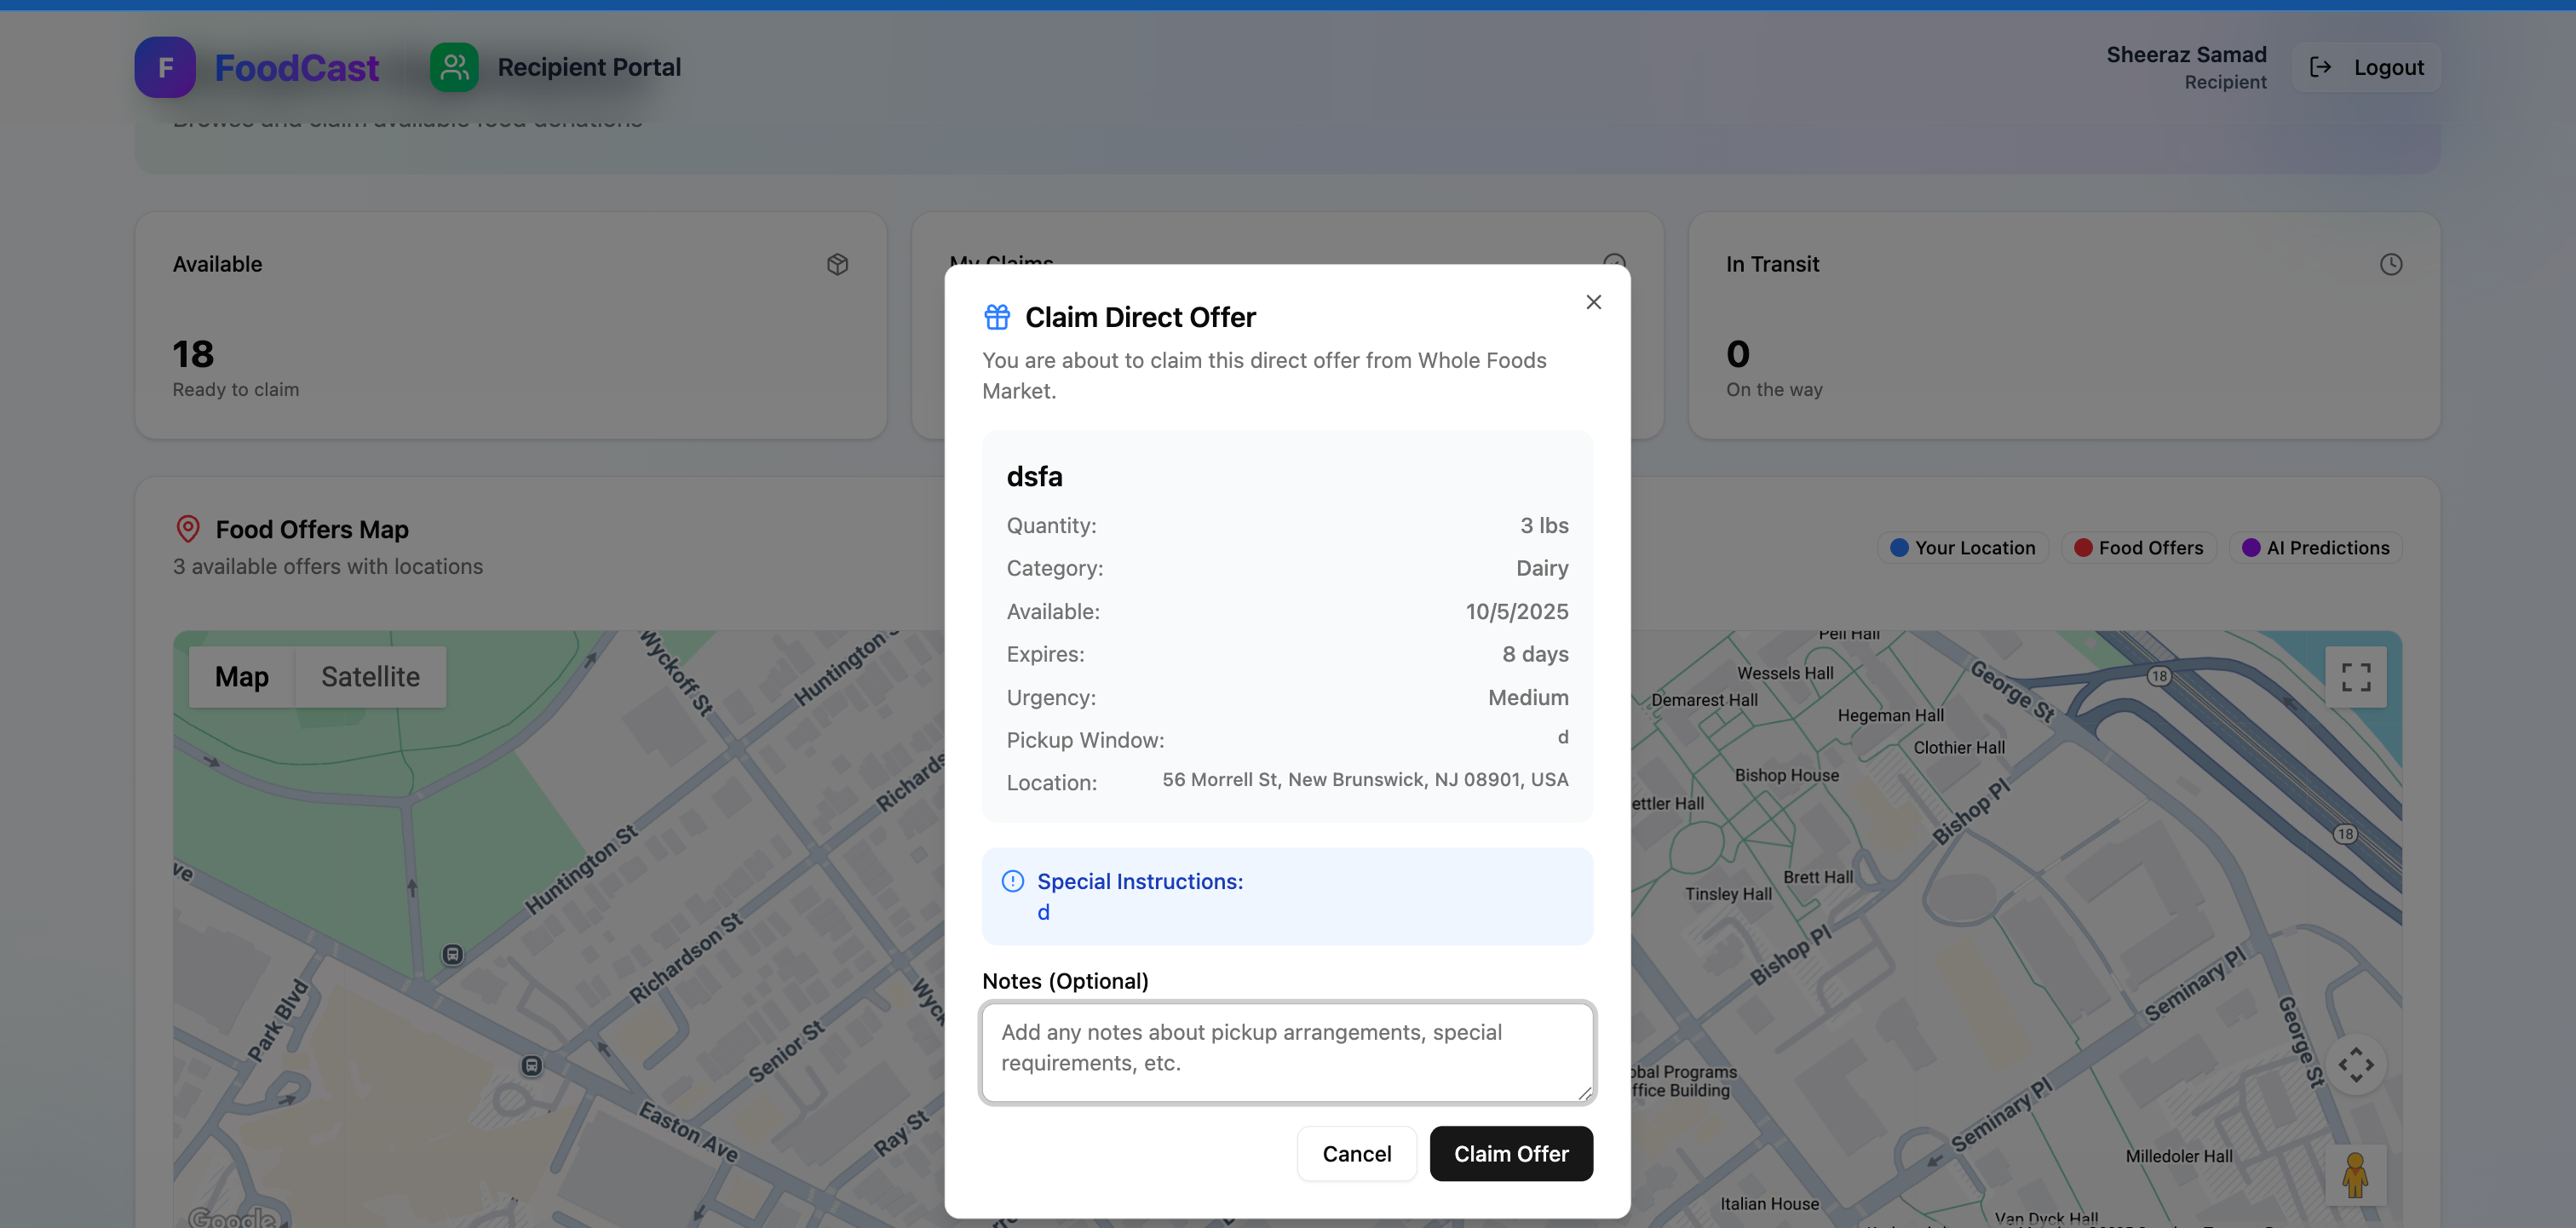Viewport: 2576px width, 1228px height.
Task: Close the Claim Direct Offer dialog
Action: tap(1593, 302)
